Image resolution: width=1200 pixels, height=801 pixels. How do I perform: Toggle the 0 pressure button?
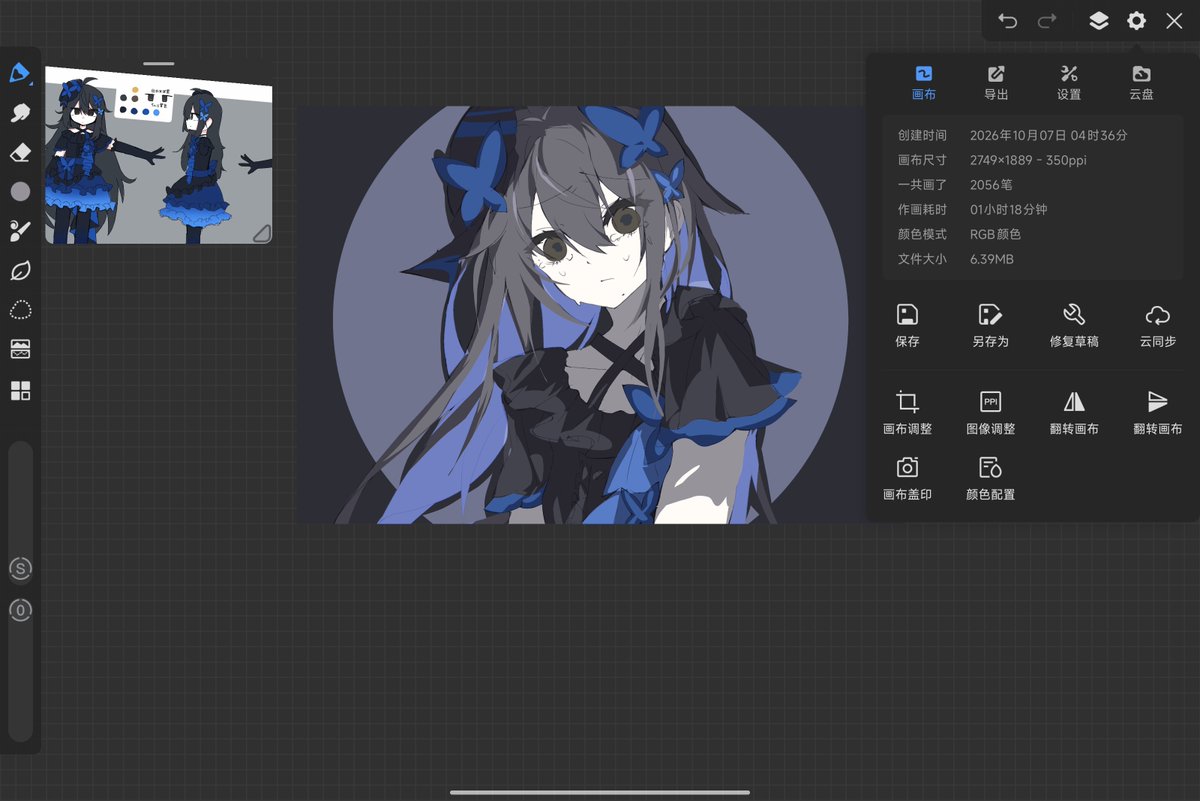20,610
